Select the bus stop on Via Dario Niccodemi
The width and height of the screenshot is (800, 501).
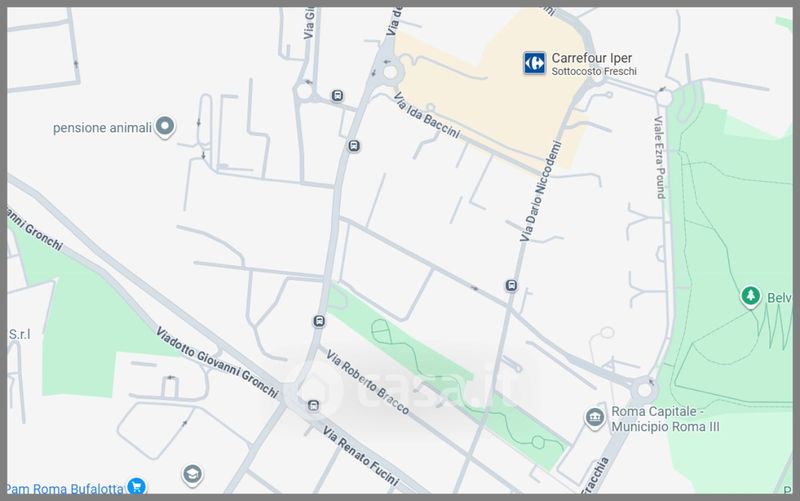click(511, 286)
